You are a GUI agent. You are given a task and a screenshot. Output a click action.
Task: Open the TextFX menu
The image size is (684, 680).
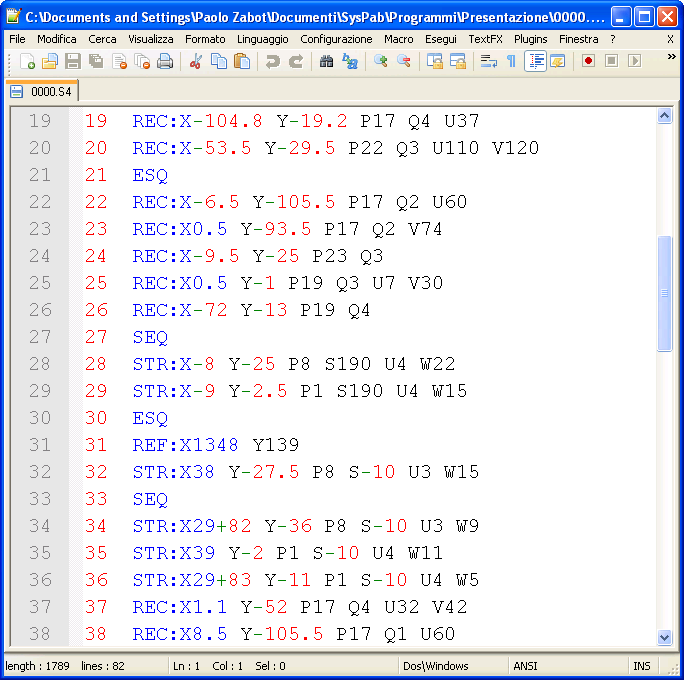[x=485, y=39]
